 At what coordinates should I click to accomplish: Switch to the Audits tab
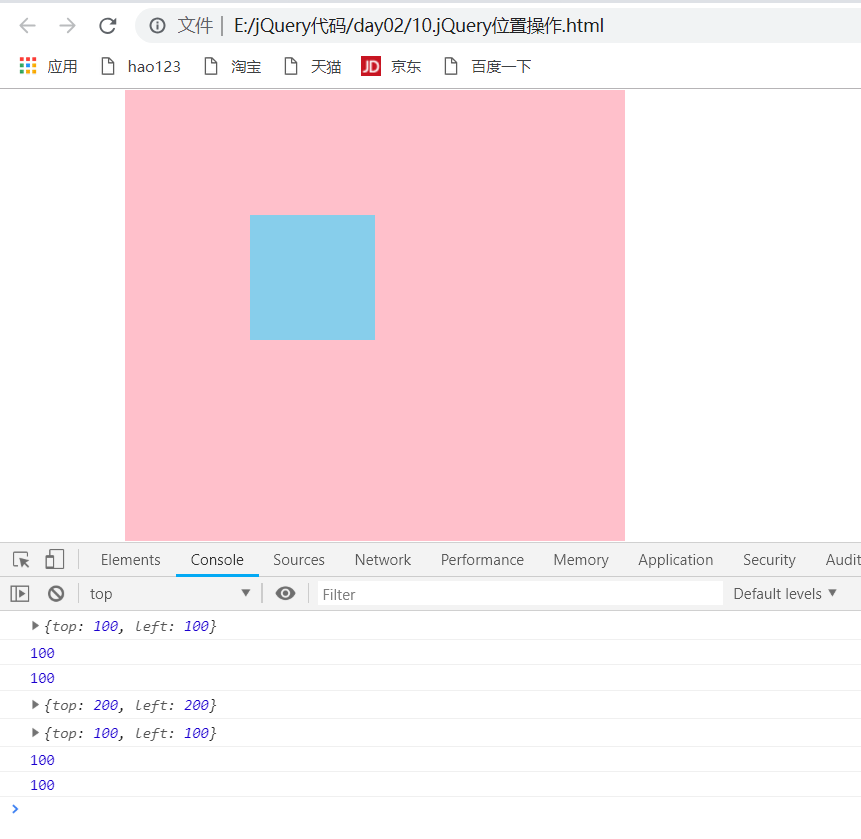click(x=843, y=560)
